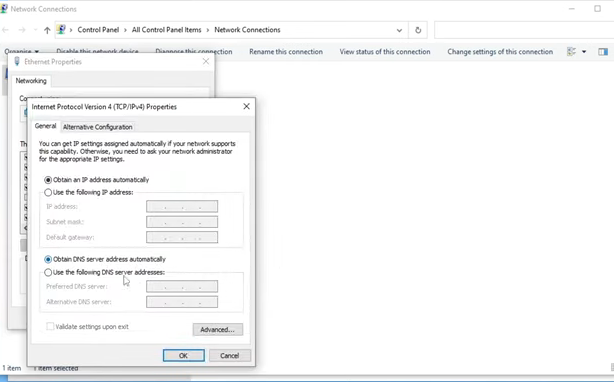This screenshot has height=382, width=614.
Task: Navigate forward with the forward arrow
Action: tap(22, 30)
